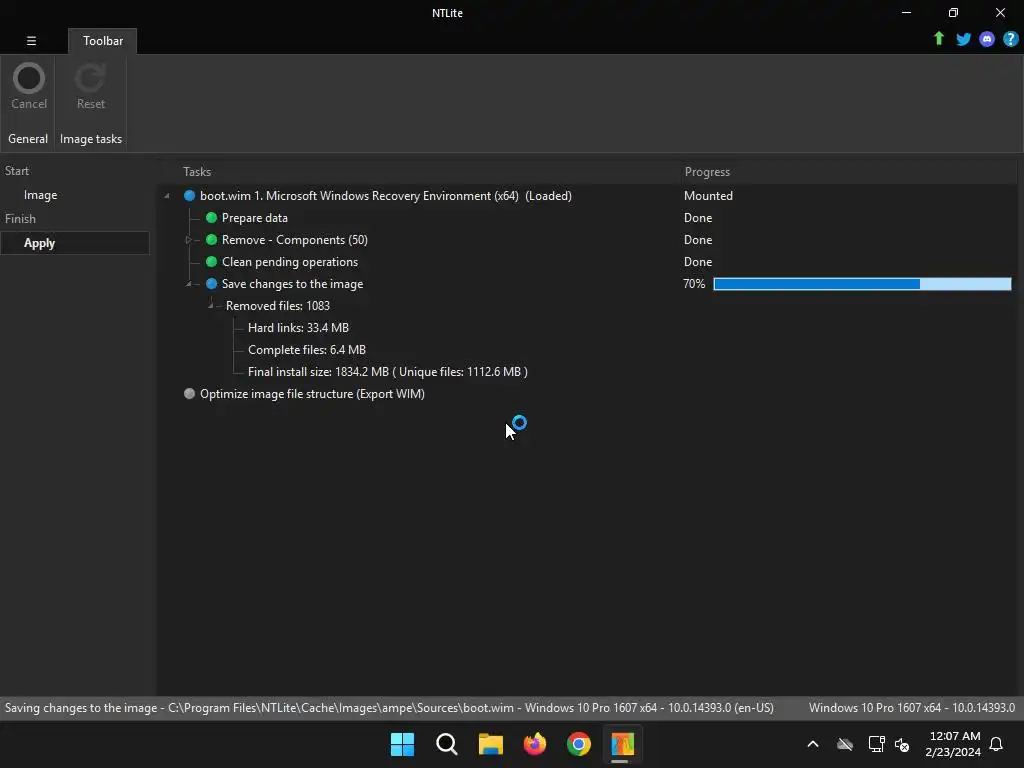This screenshot has height=768, width=1024.
Task: Select Save changes to the image task
Action: [x=292, y=283]
